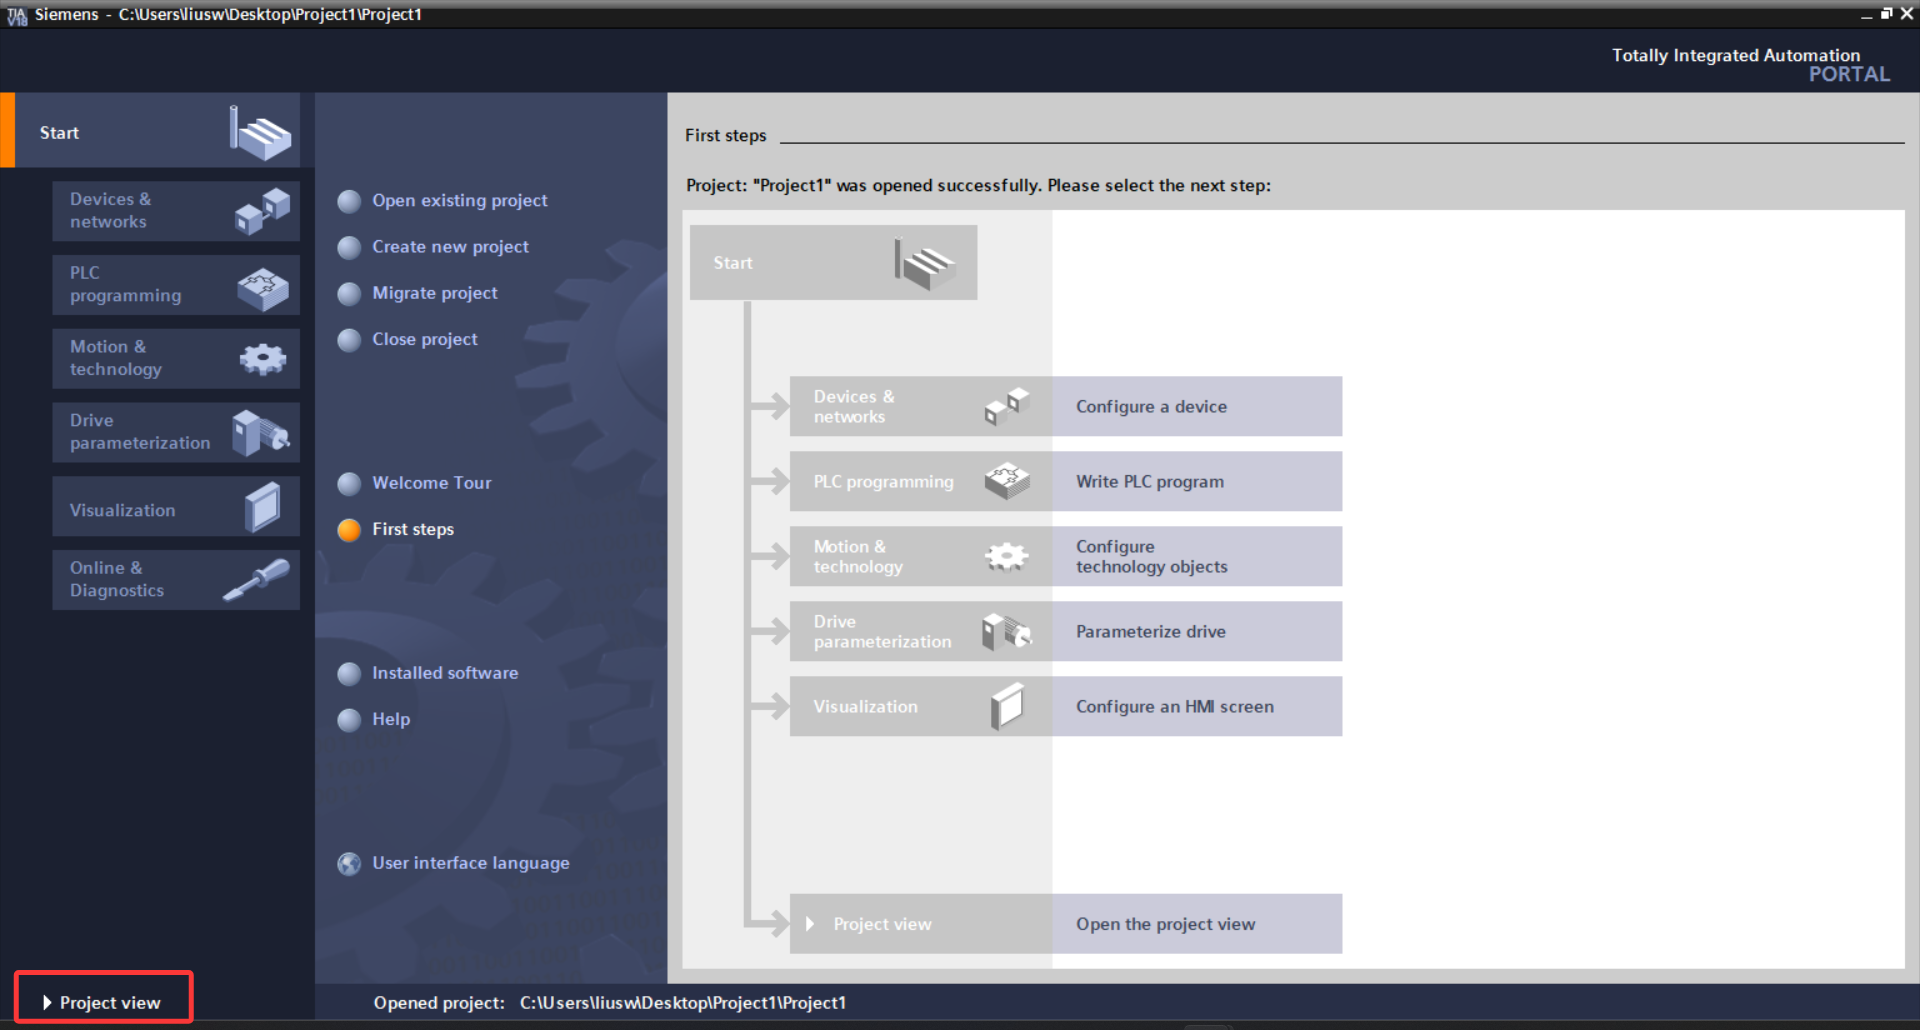
Task: Click bullet beside Welcome Tour
Action: [x=349, y=484]
